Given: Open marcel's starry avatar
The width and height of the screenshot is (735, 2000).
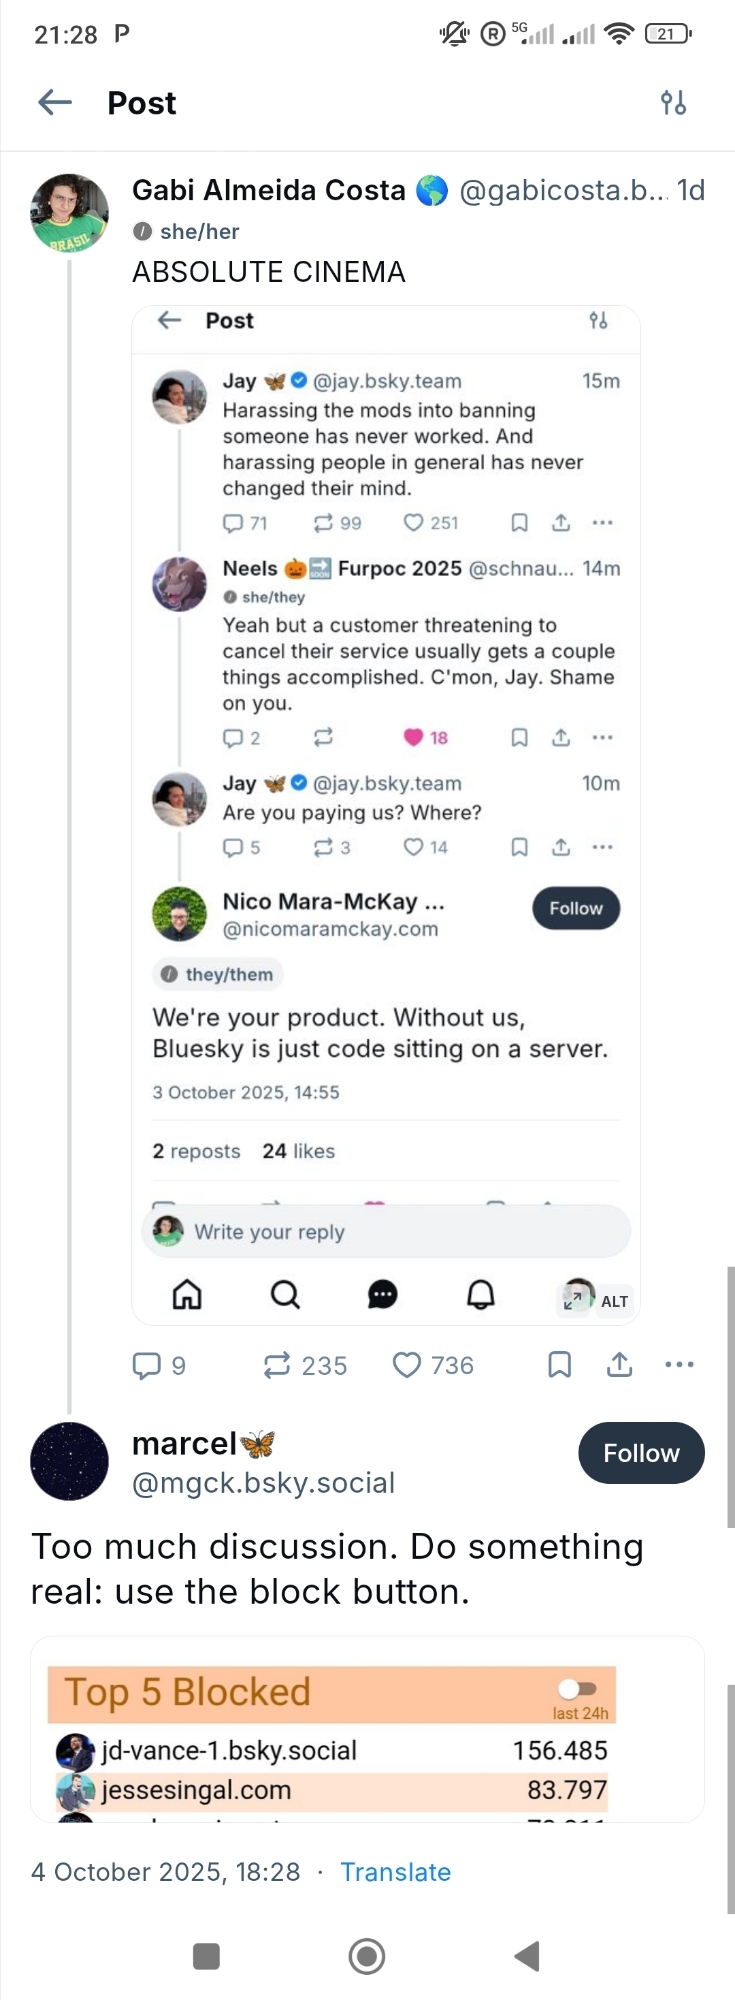Looking at the screenshot, I should [x=69, y=1461].
